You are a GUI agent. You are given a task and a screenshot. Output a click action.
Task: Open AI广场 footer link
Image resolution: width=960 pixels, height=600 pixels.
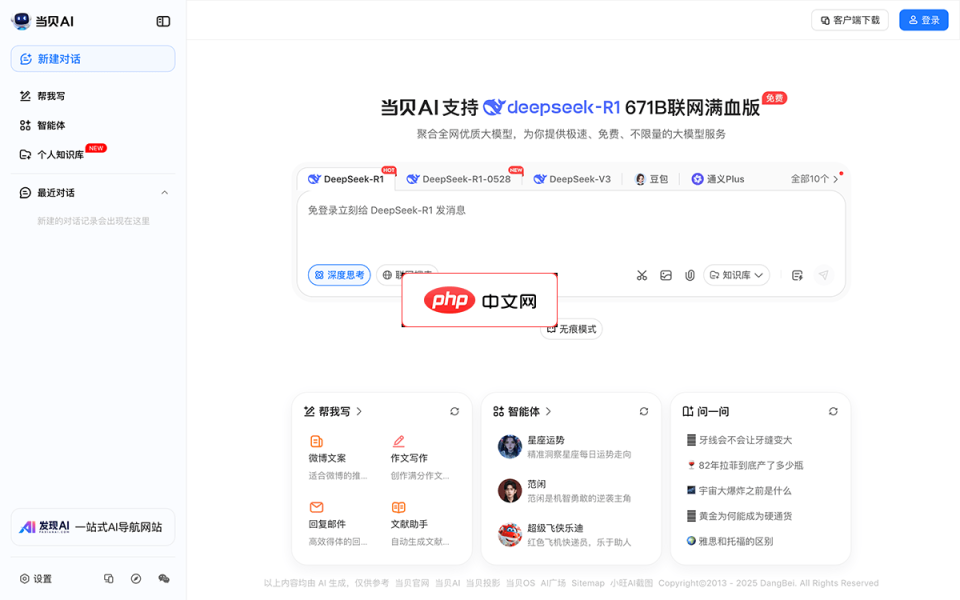553,583
